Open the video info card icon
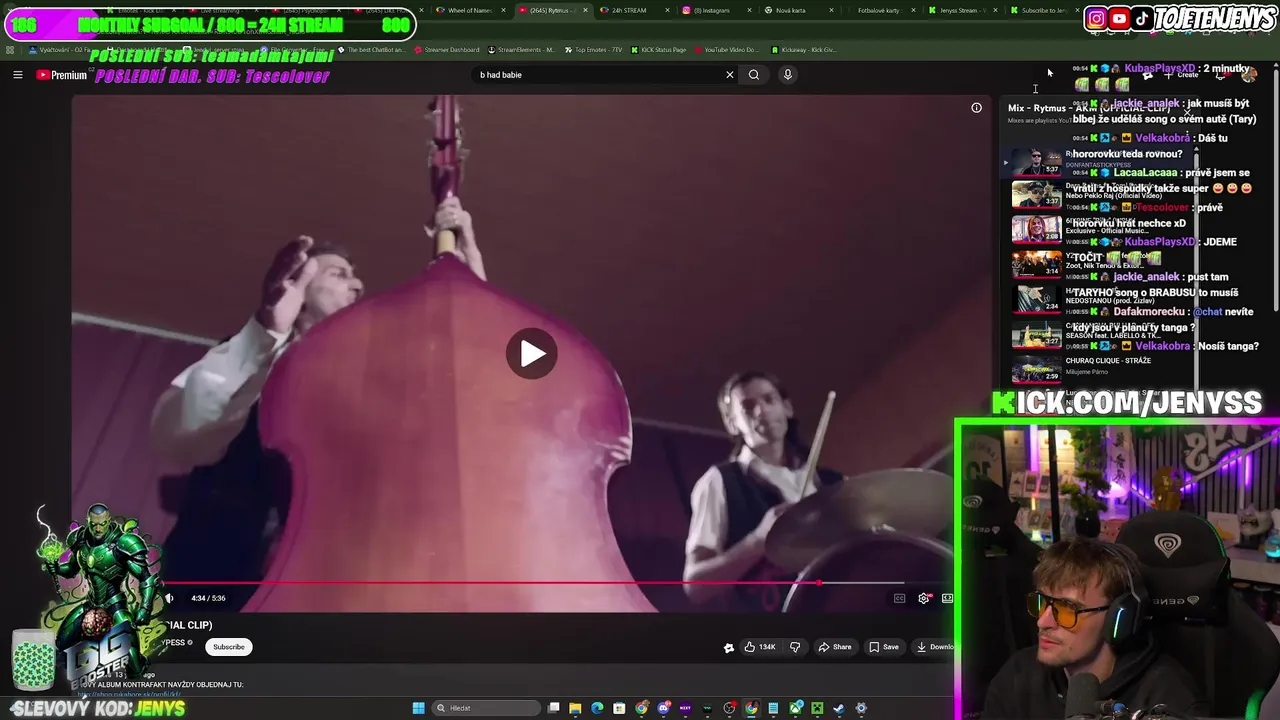Image resolution: width=1280 pixels, height=720 pixels. click(976, 108)
